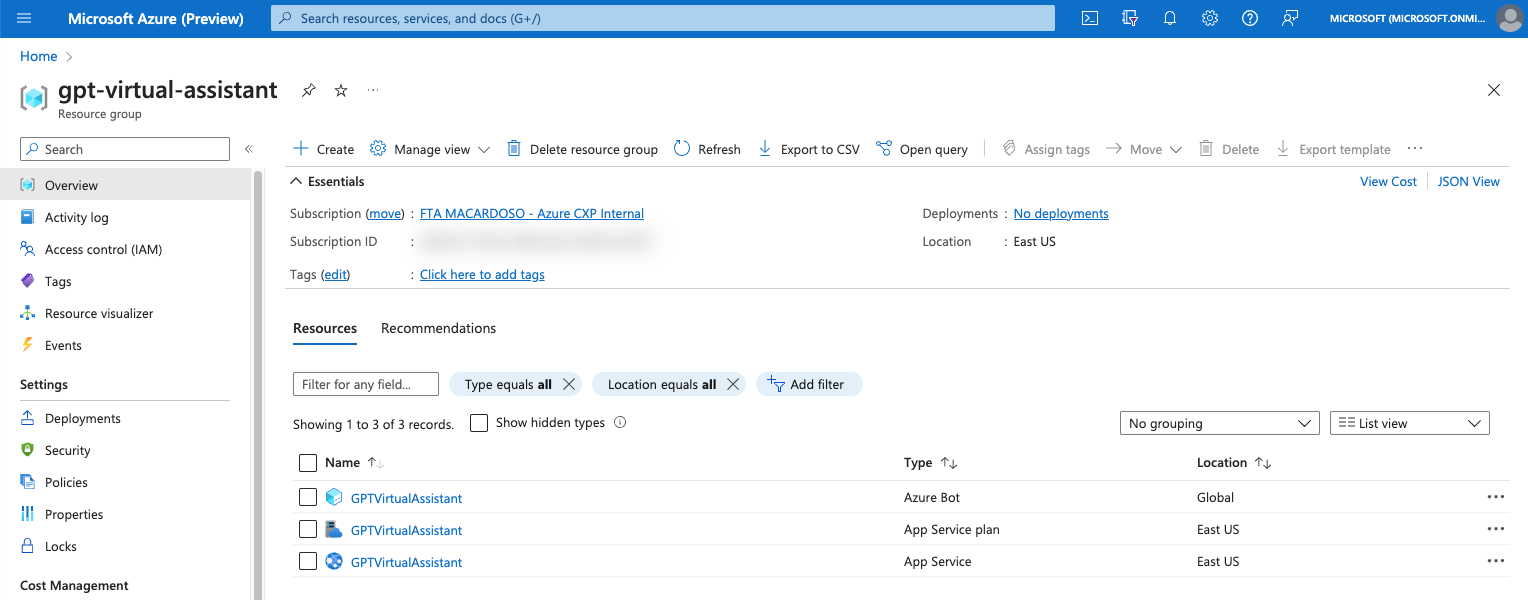This screenshot has width=1528, height=600.
Task: Show info about hidden types
Action: click(x=620, y=422)
